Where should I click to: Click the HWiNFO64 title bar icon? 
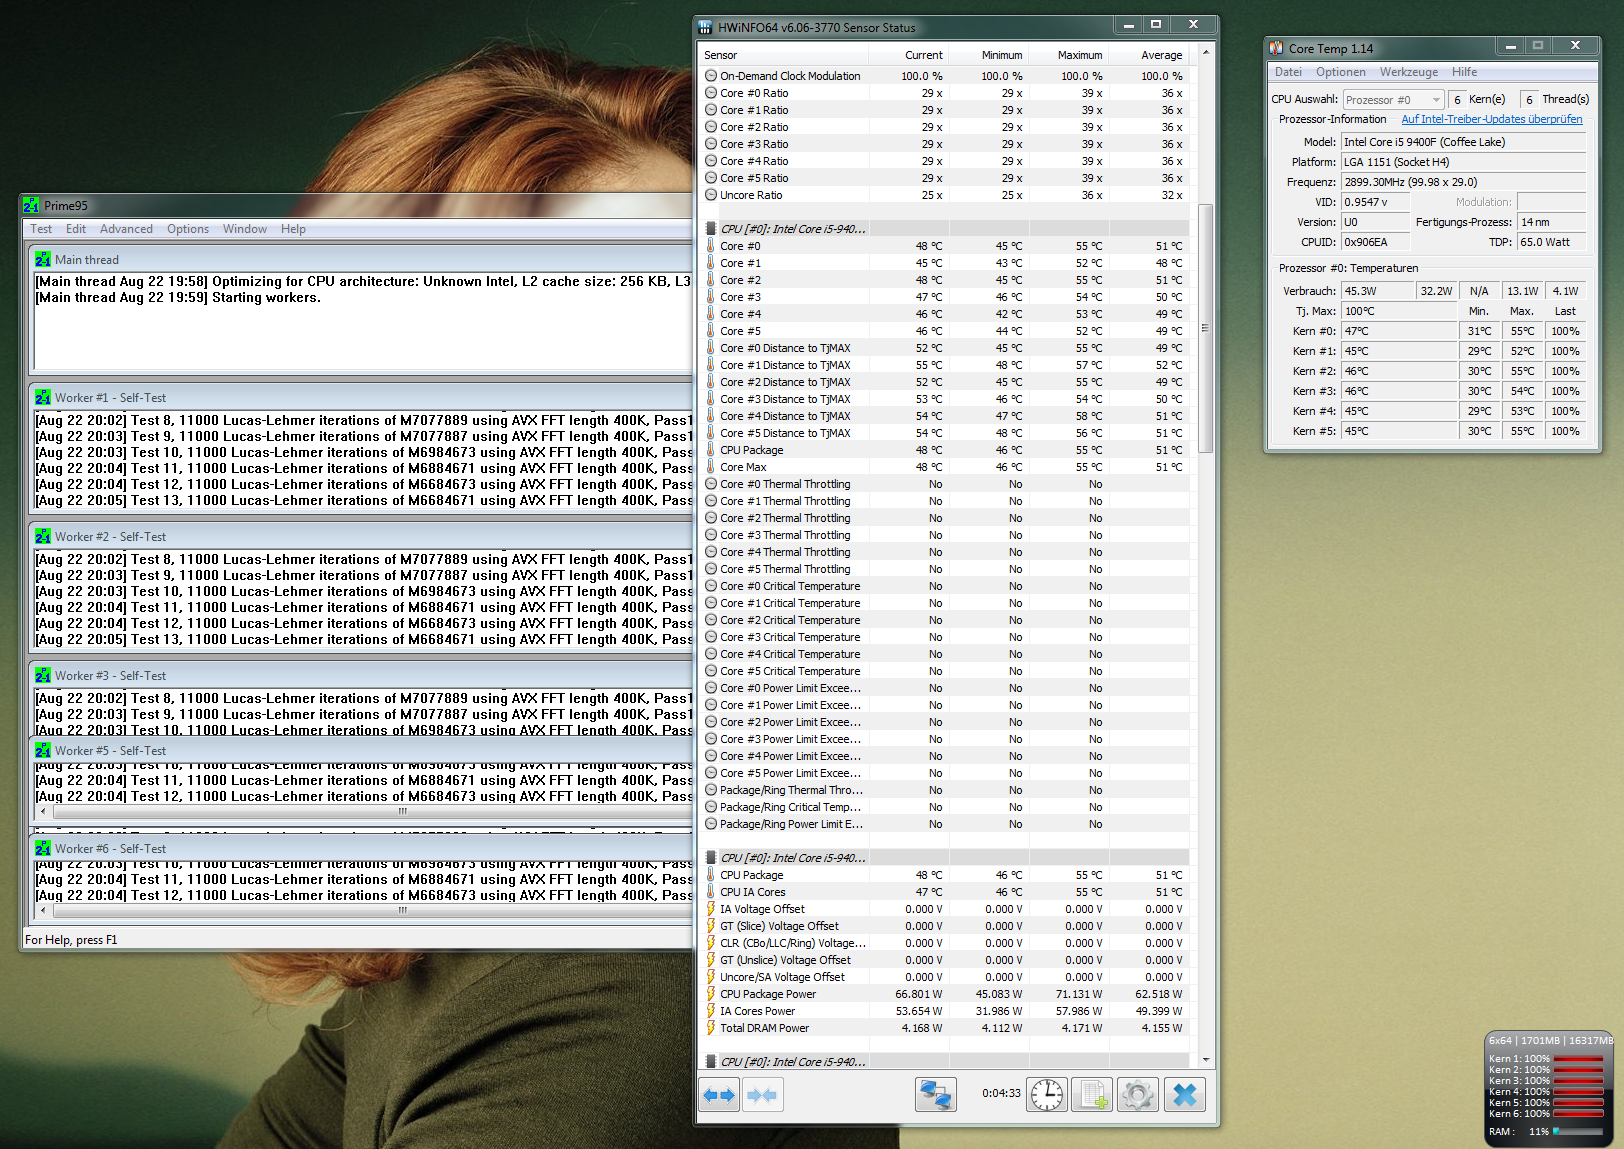click(705, 27)
